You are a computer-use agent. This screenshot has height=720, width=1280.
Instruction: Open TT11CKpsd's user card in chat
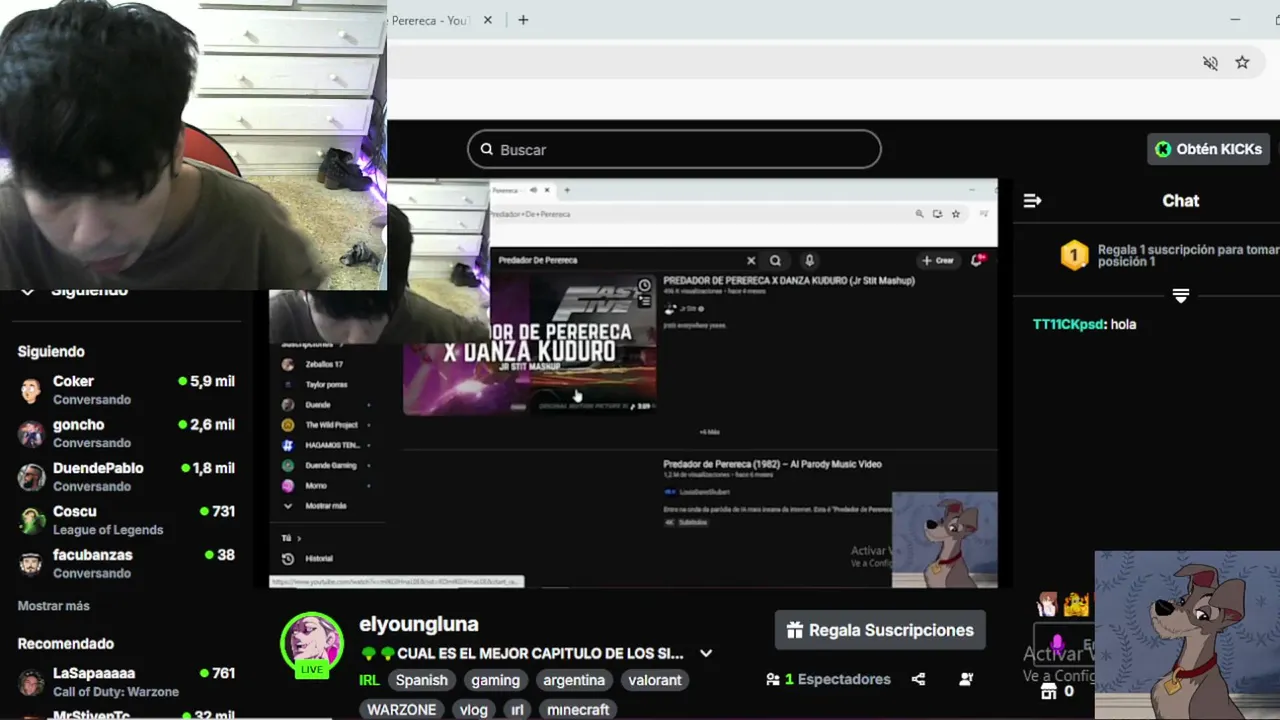pyautogui.click(x=1070, y=324)
